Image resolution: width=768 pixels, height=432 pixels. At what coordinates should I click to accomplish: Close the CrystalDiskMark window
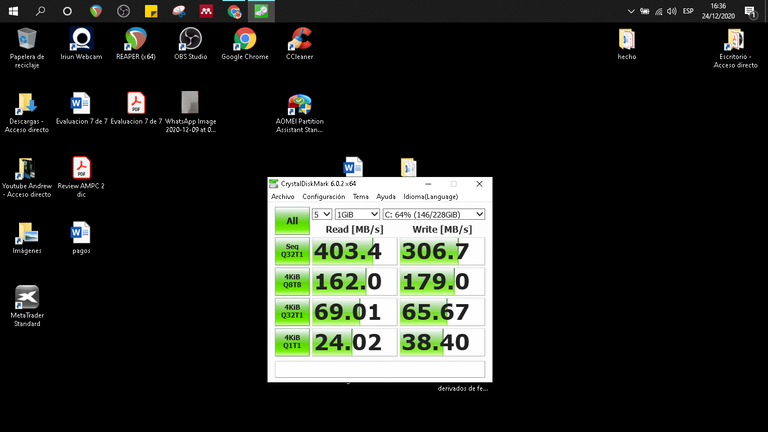pyautogui.click(x=480, y=184)
